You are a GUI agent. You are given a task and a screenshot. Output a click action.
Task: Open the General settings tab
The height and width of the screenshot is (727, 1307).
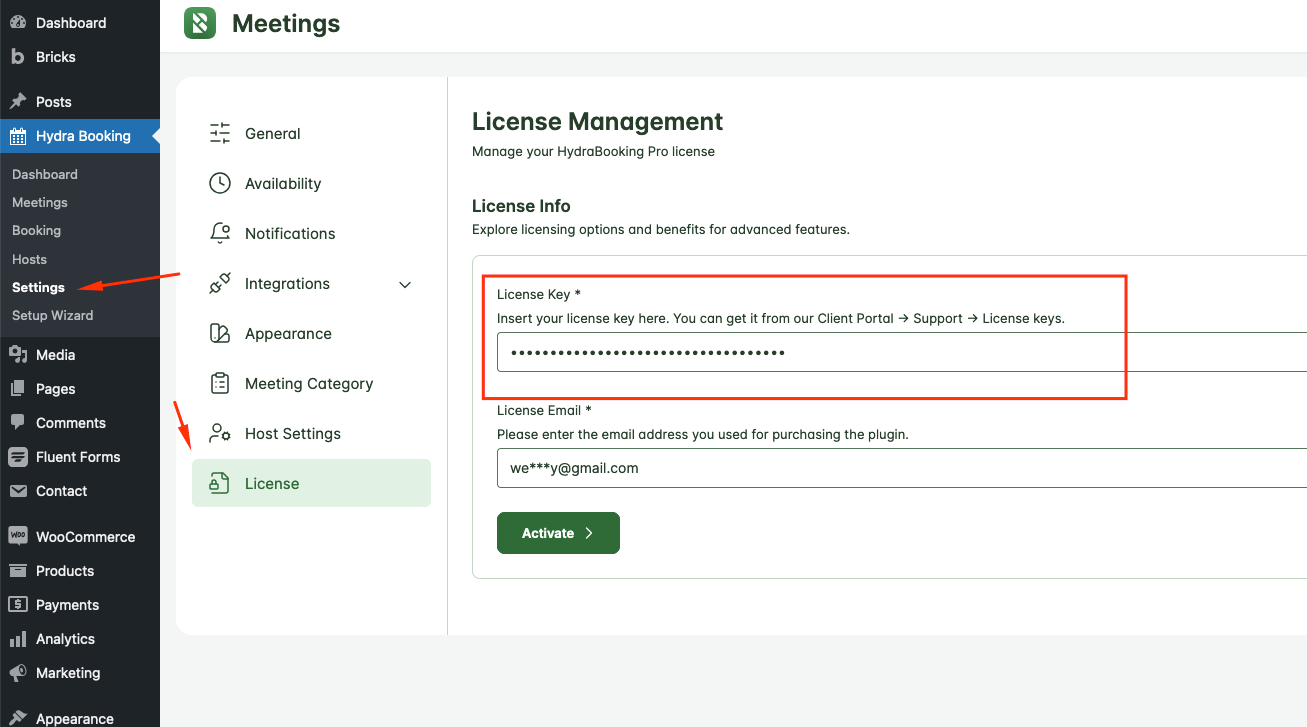coord(311,134)
